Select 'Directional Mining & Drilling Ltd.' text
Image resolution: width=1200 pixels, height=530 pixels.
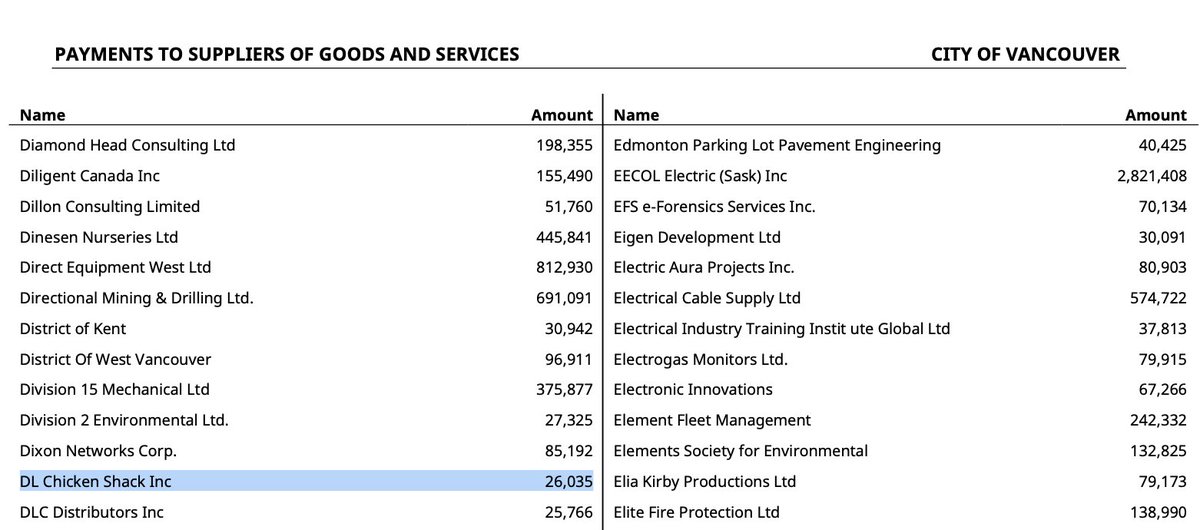(x=136, y=298)
